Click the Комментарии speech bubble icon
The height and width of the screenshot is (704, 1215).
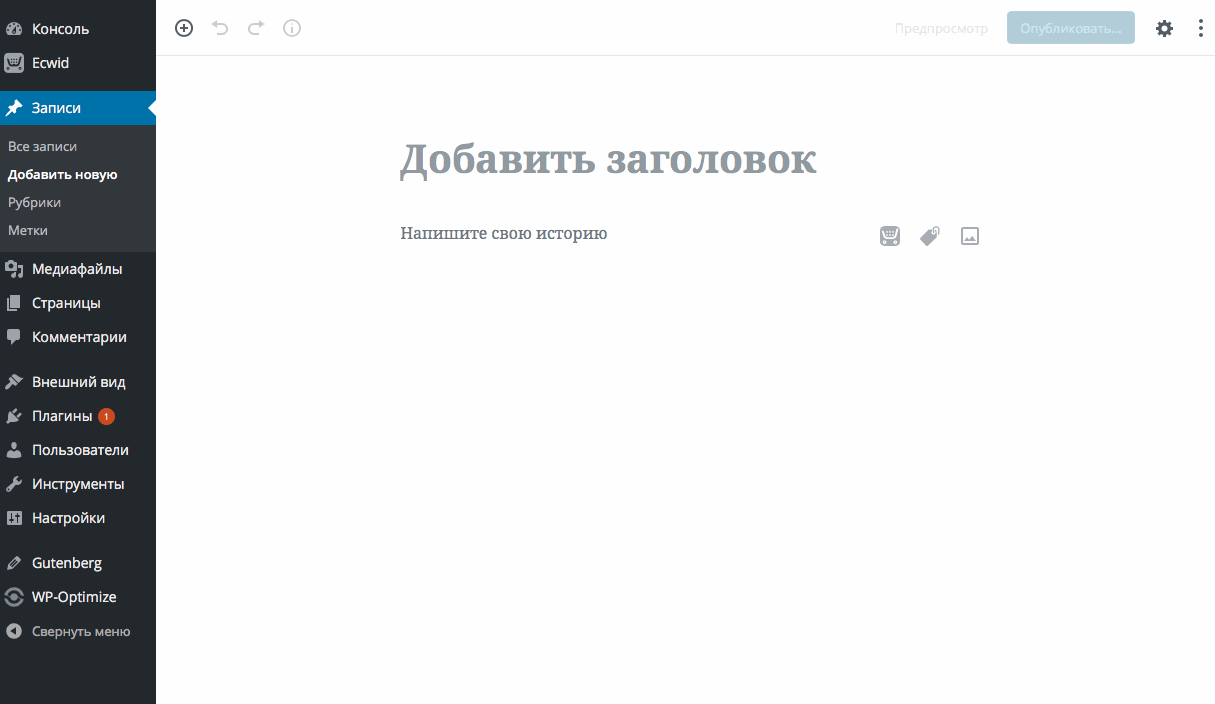click(14, 337)
